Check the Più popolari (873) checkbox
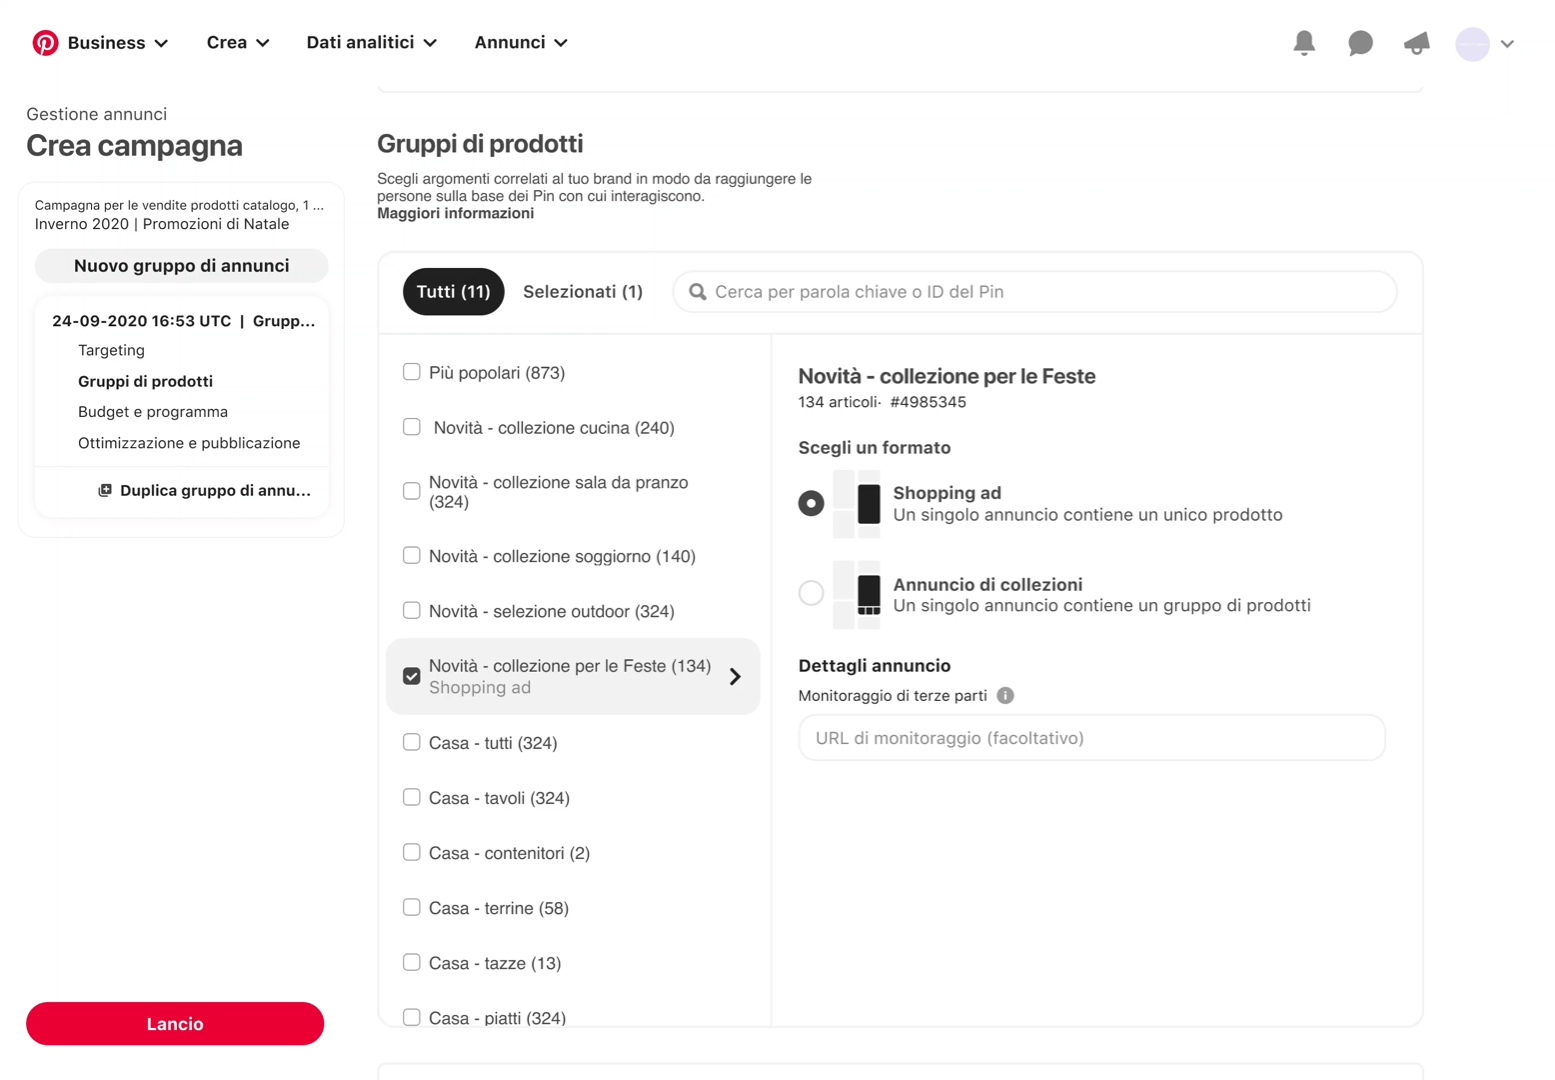This screenshot has width=1555, height=1080. pos(412,372)
